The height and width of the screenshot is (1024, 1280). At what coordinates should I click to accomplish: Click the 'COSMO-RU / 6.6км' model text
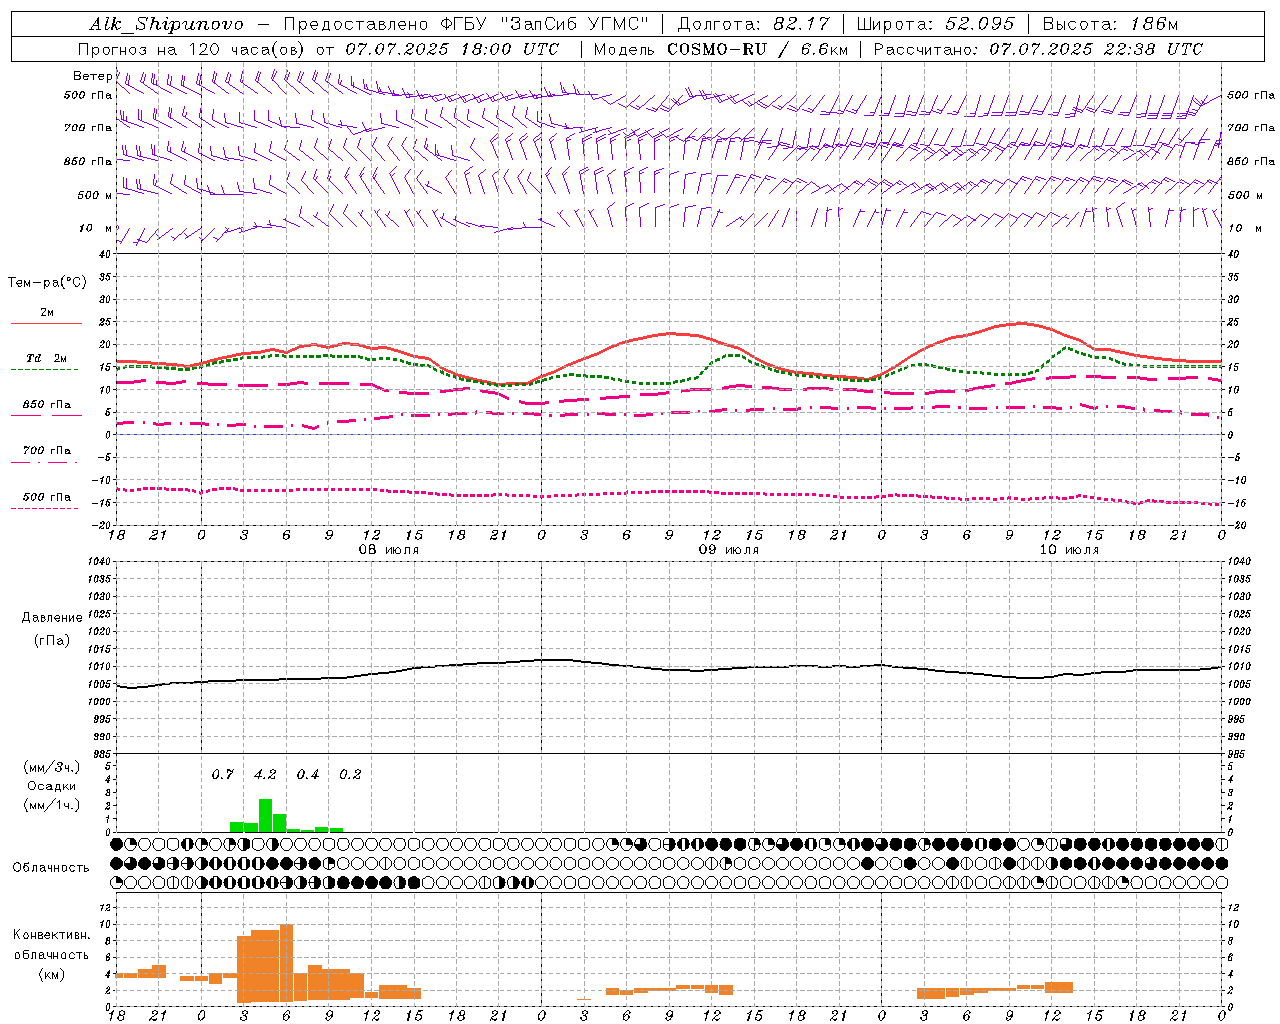[758, 49]
